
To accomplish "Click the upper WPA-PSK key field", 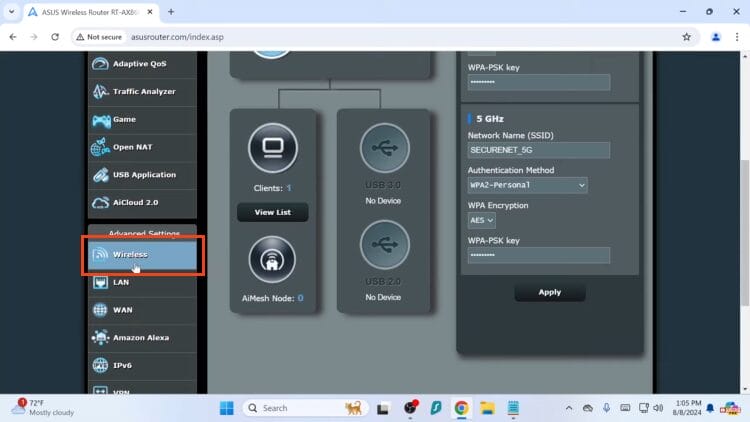I will click(539, 82).
